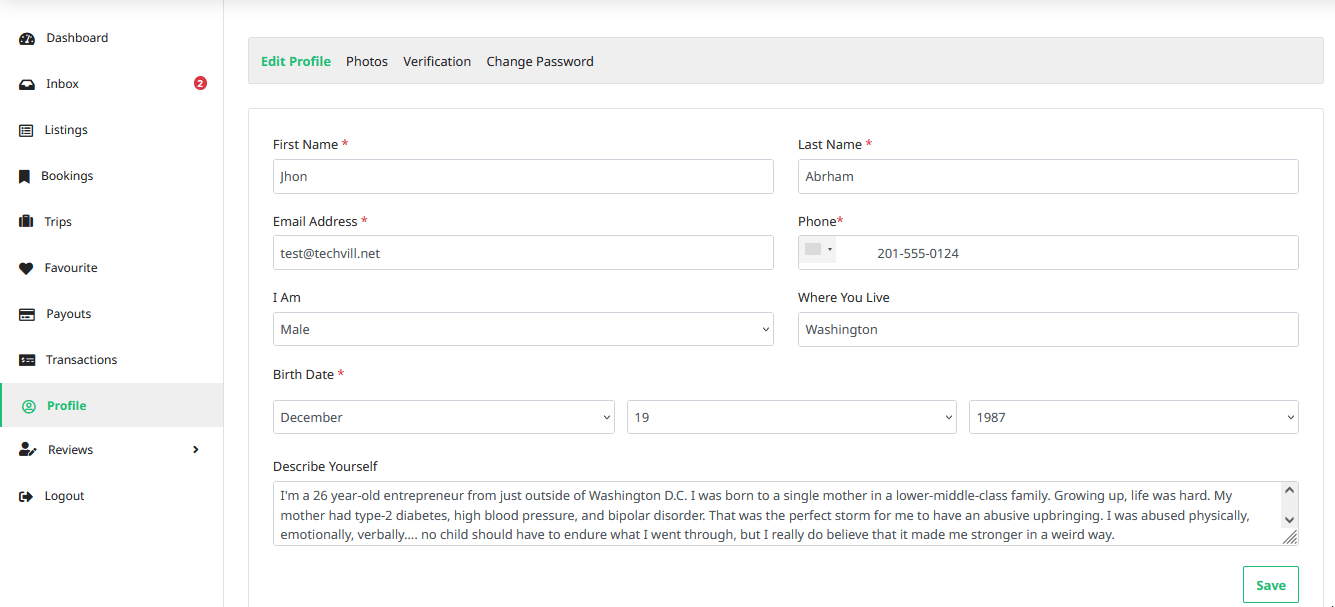Expand the Reviews submenu chevron
The image size is (1335, 607).
click(196, 450)
